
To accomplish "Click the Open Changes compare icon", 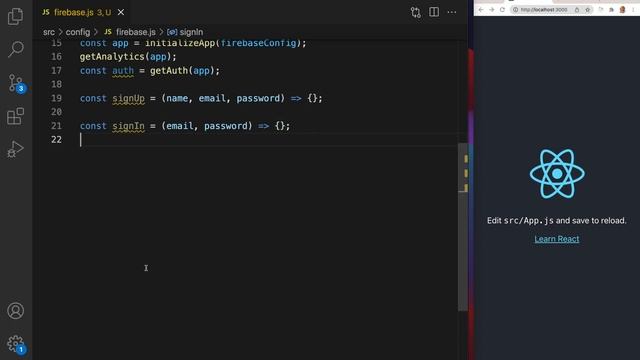I will tap(416, 12).
